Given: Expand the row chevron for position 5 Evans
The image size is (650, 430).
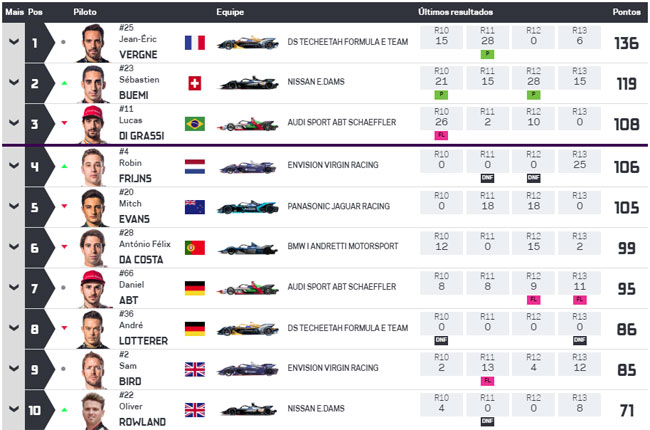Looking at the screenshot, I should (14, 206).
